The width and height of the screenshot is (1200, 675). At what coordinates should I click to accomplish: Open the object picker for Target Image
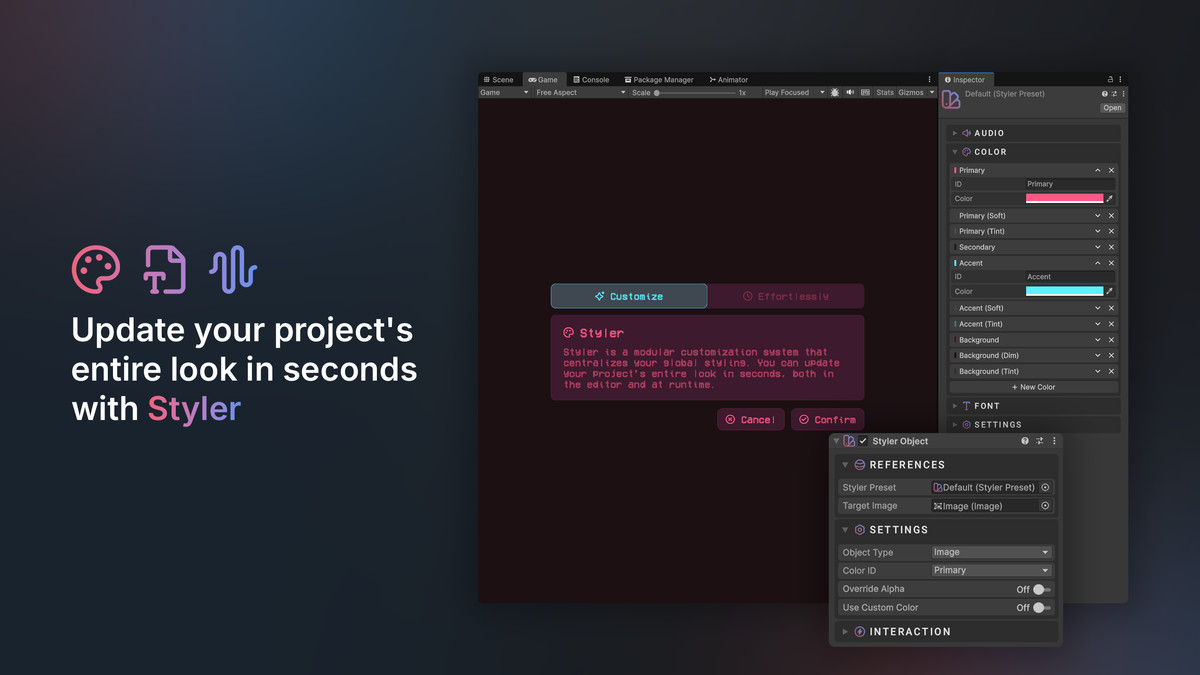(x=1047, y=505)
